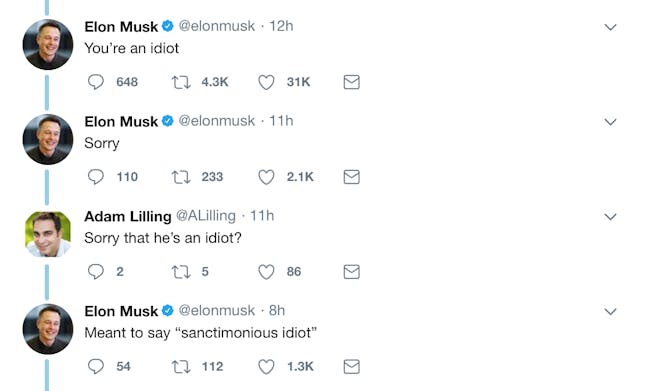This screenshot has height=391, width=650.
Task: Visit the @ALilling handle link
Action: (x=206, y=216)
